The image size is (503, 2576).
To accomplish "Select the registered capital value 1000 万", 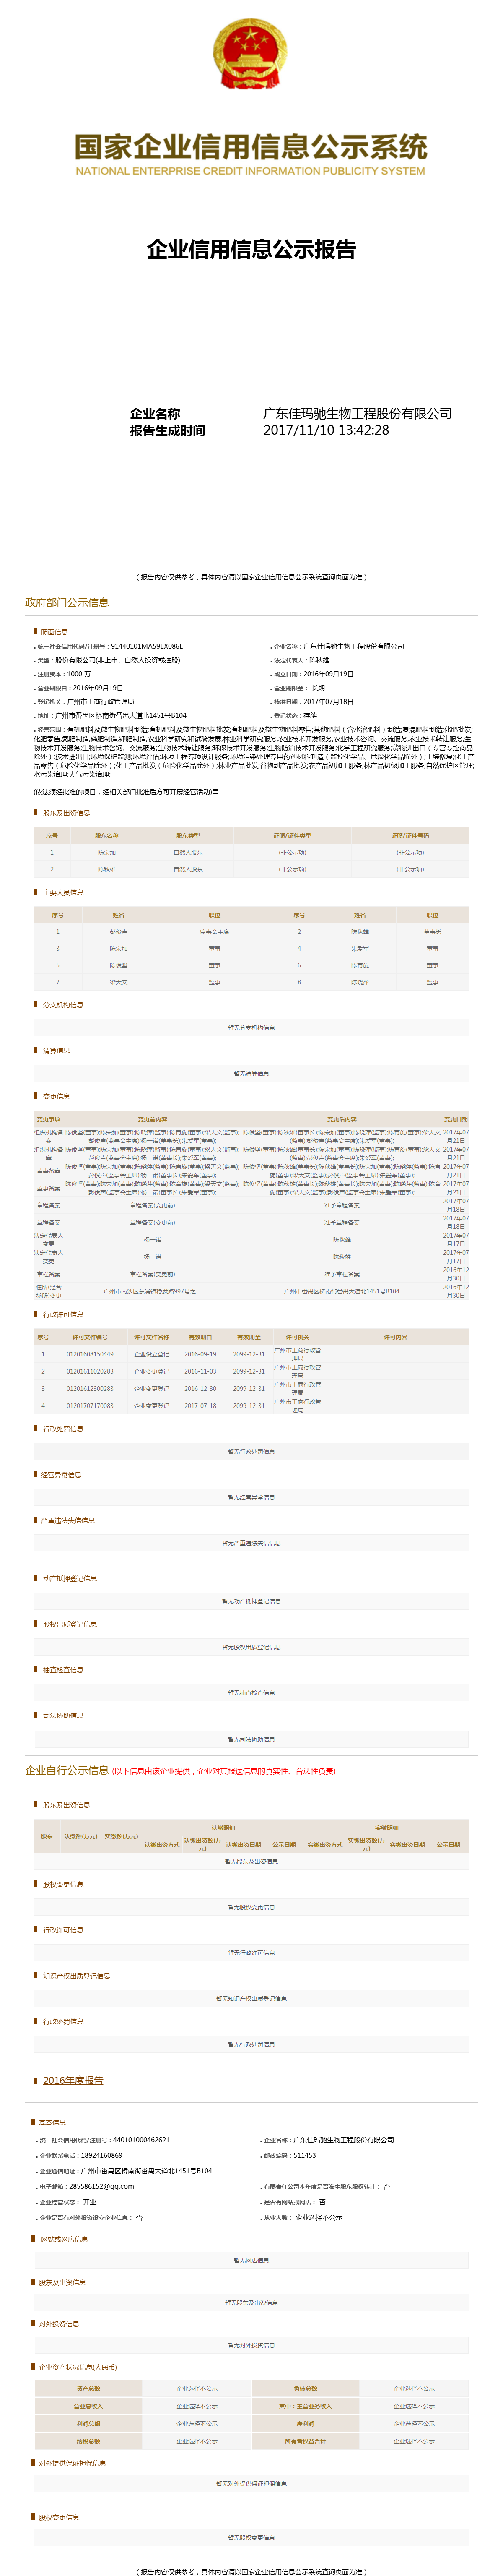I will 79,674.
